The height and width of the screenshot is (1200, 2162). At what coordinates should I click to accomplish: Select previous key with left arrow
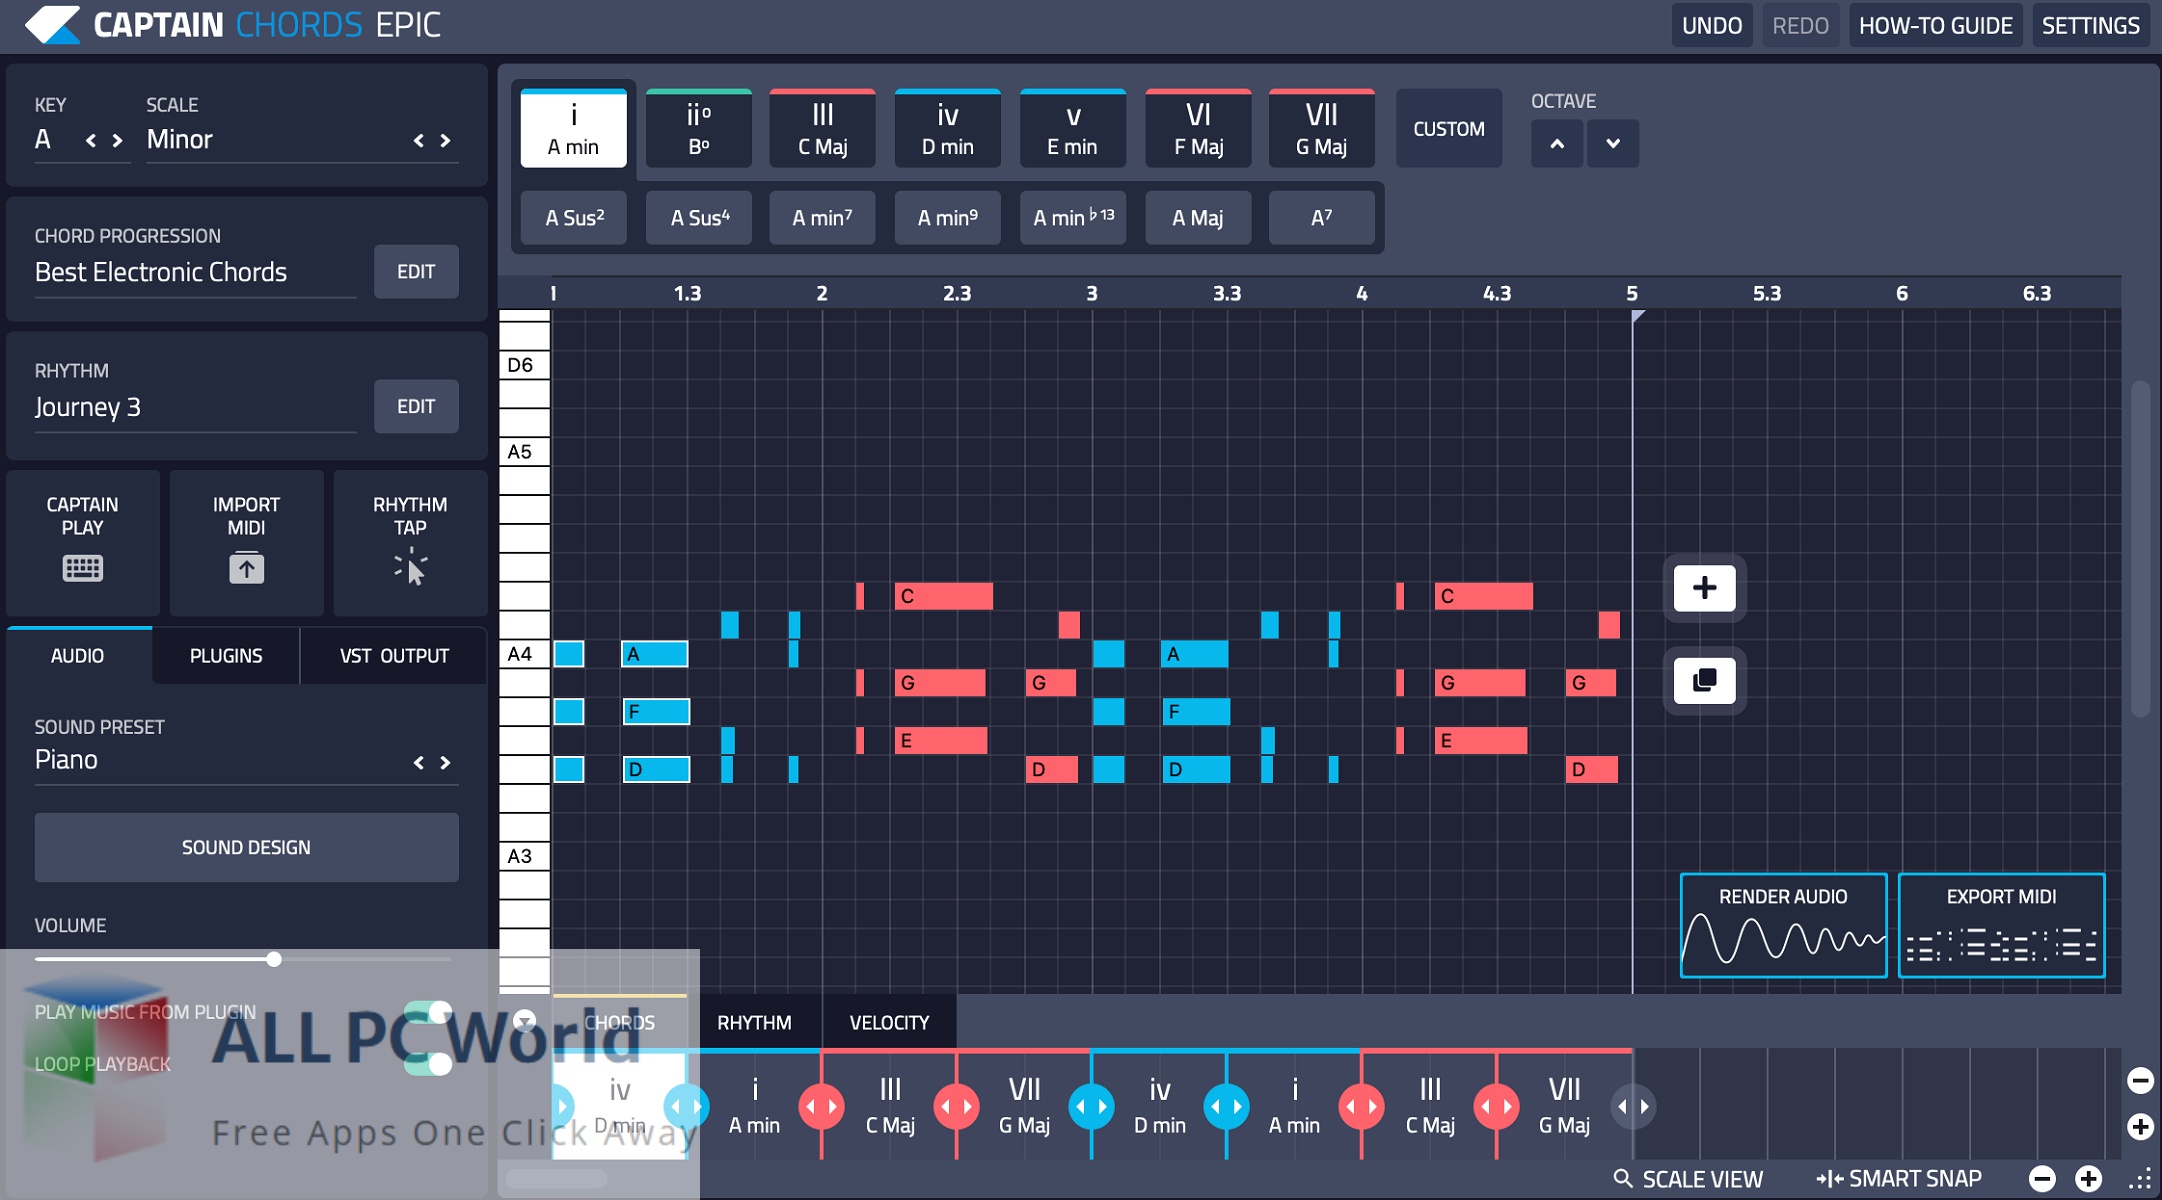pos(91,140)
